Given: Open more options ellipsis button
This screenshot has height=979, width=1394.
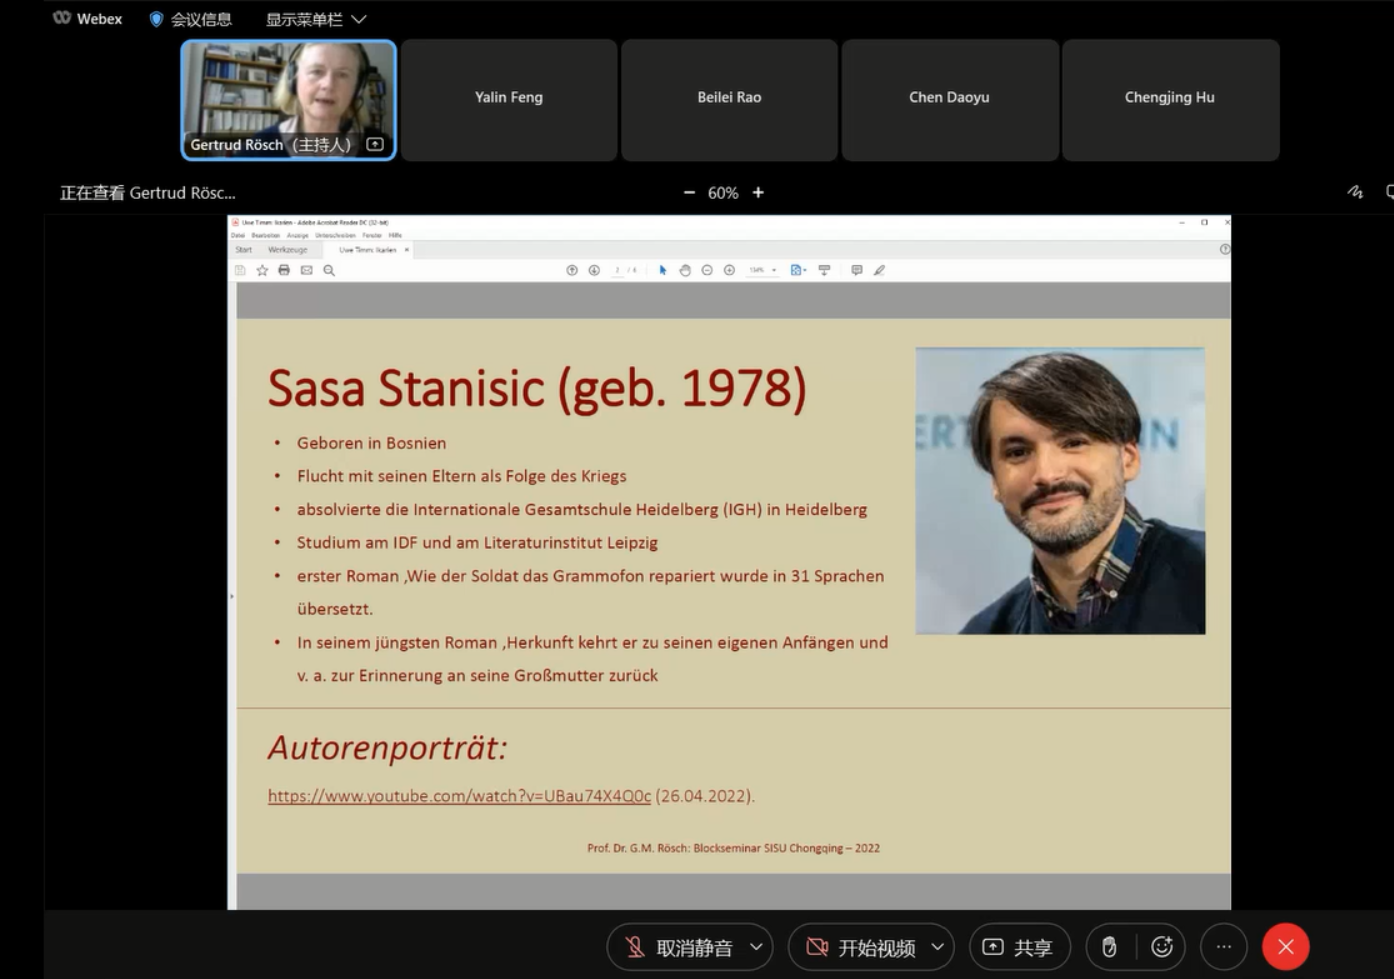Looking at the screenshot, I should click(1223, 947).
